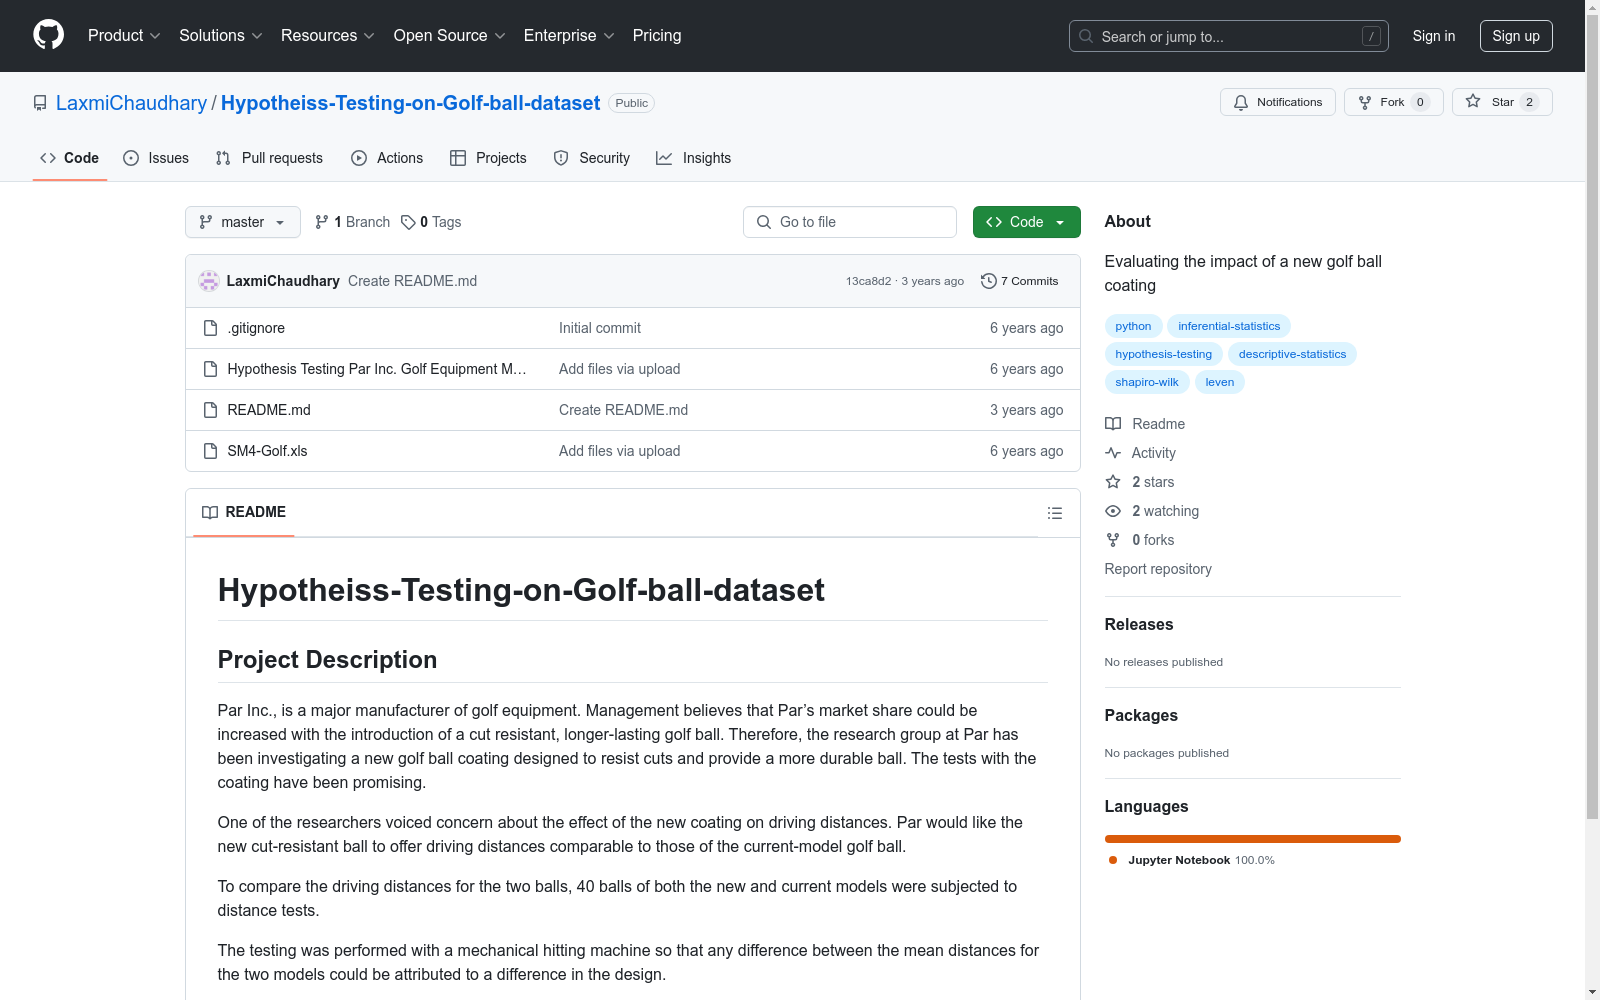Click the branch icon beside 1 Branch

point(322,222)
